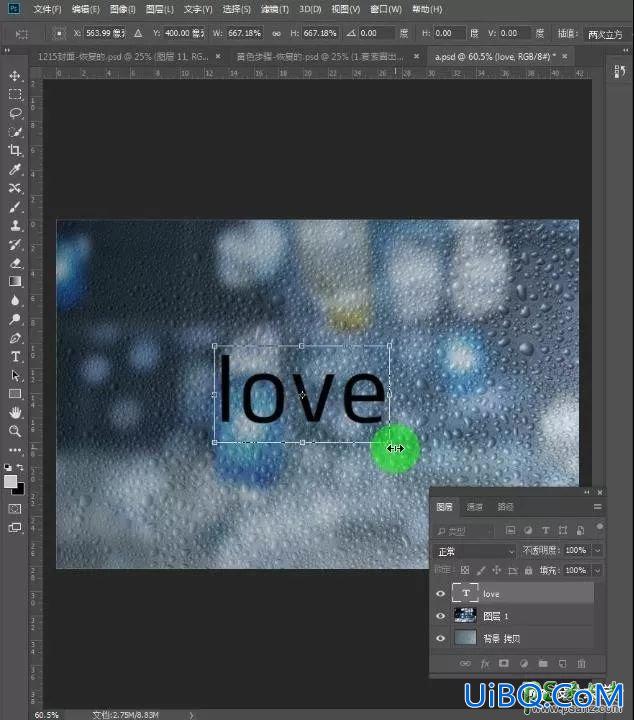
Task: Select the Rectangle shape tool
Action: [15, 394]
